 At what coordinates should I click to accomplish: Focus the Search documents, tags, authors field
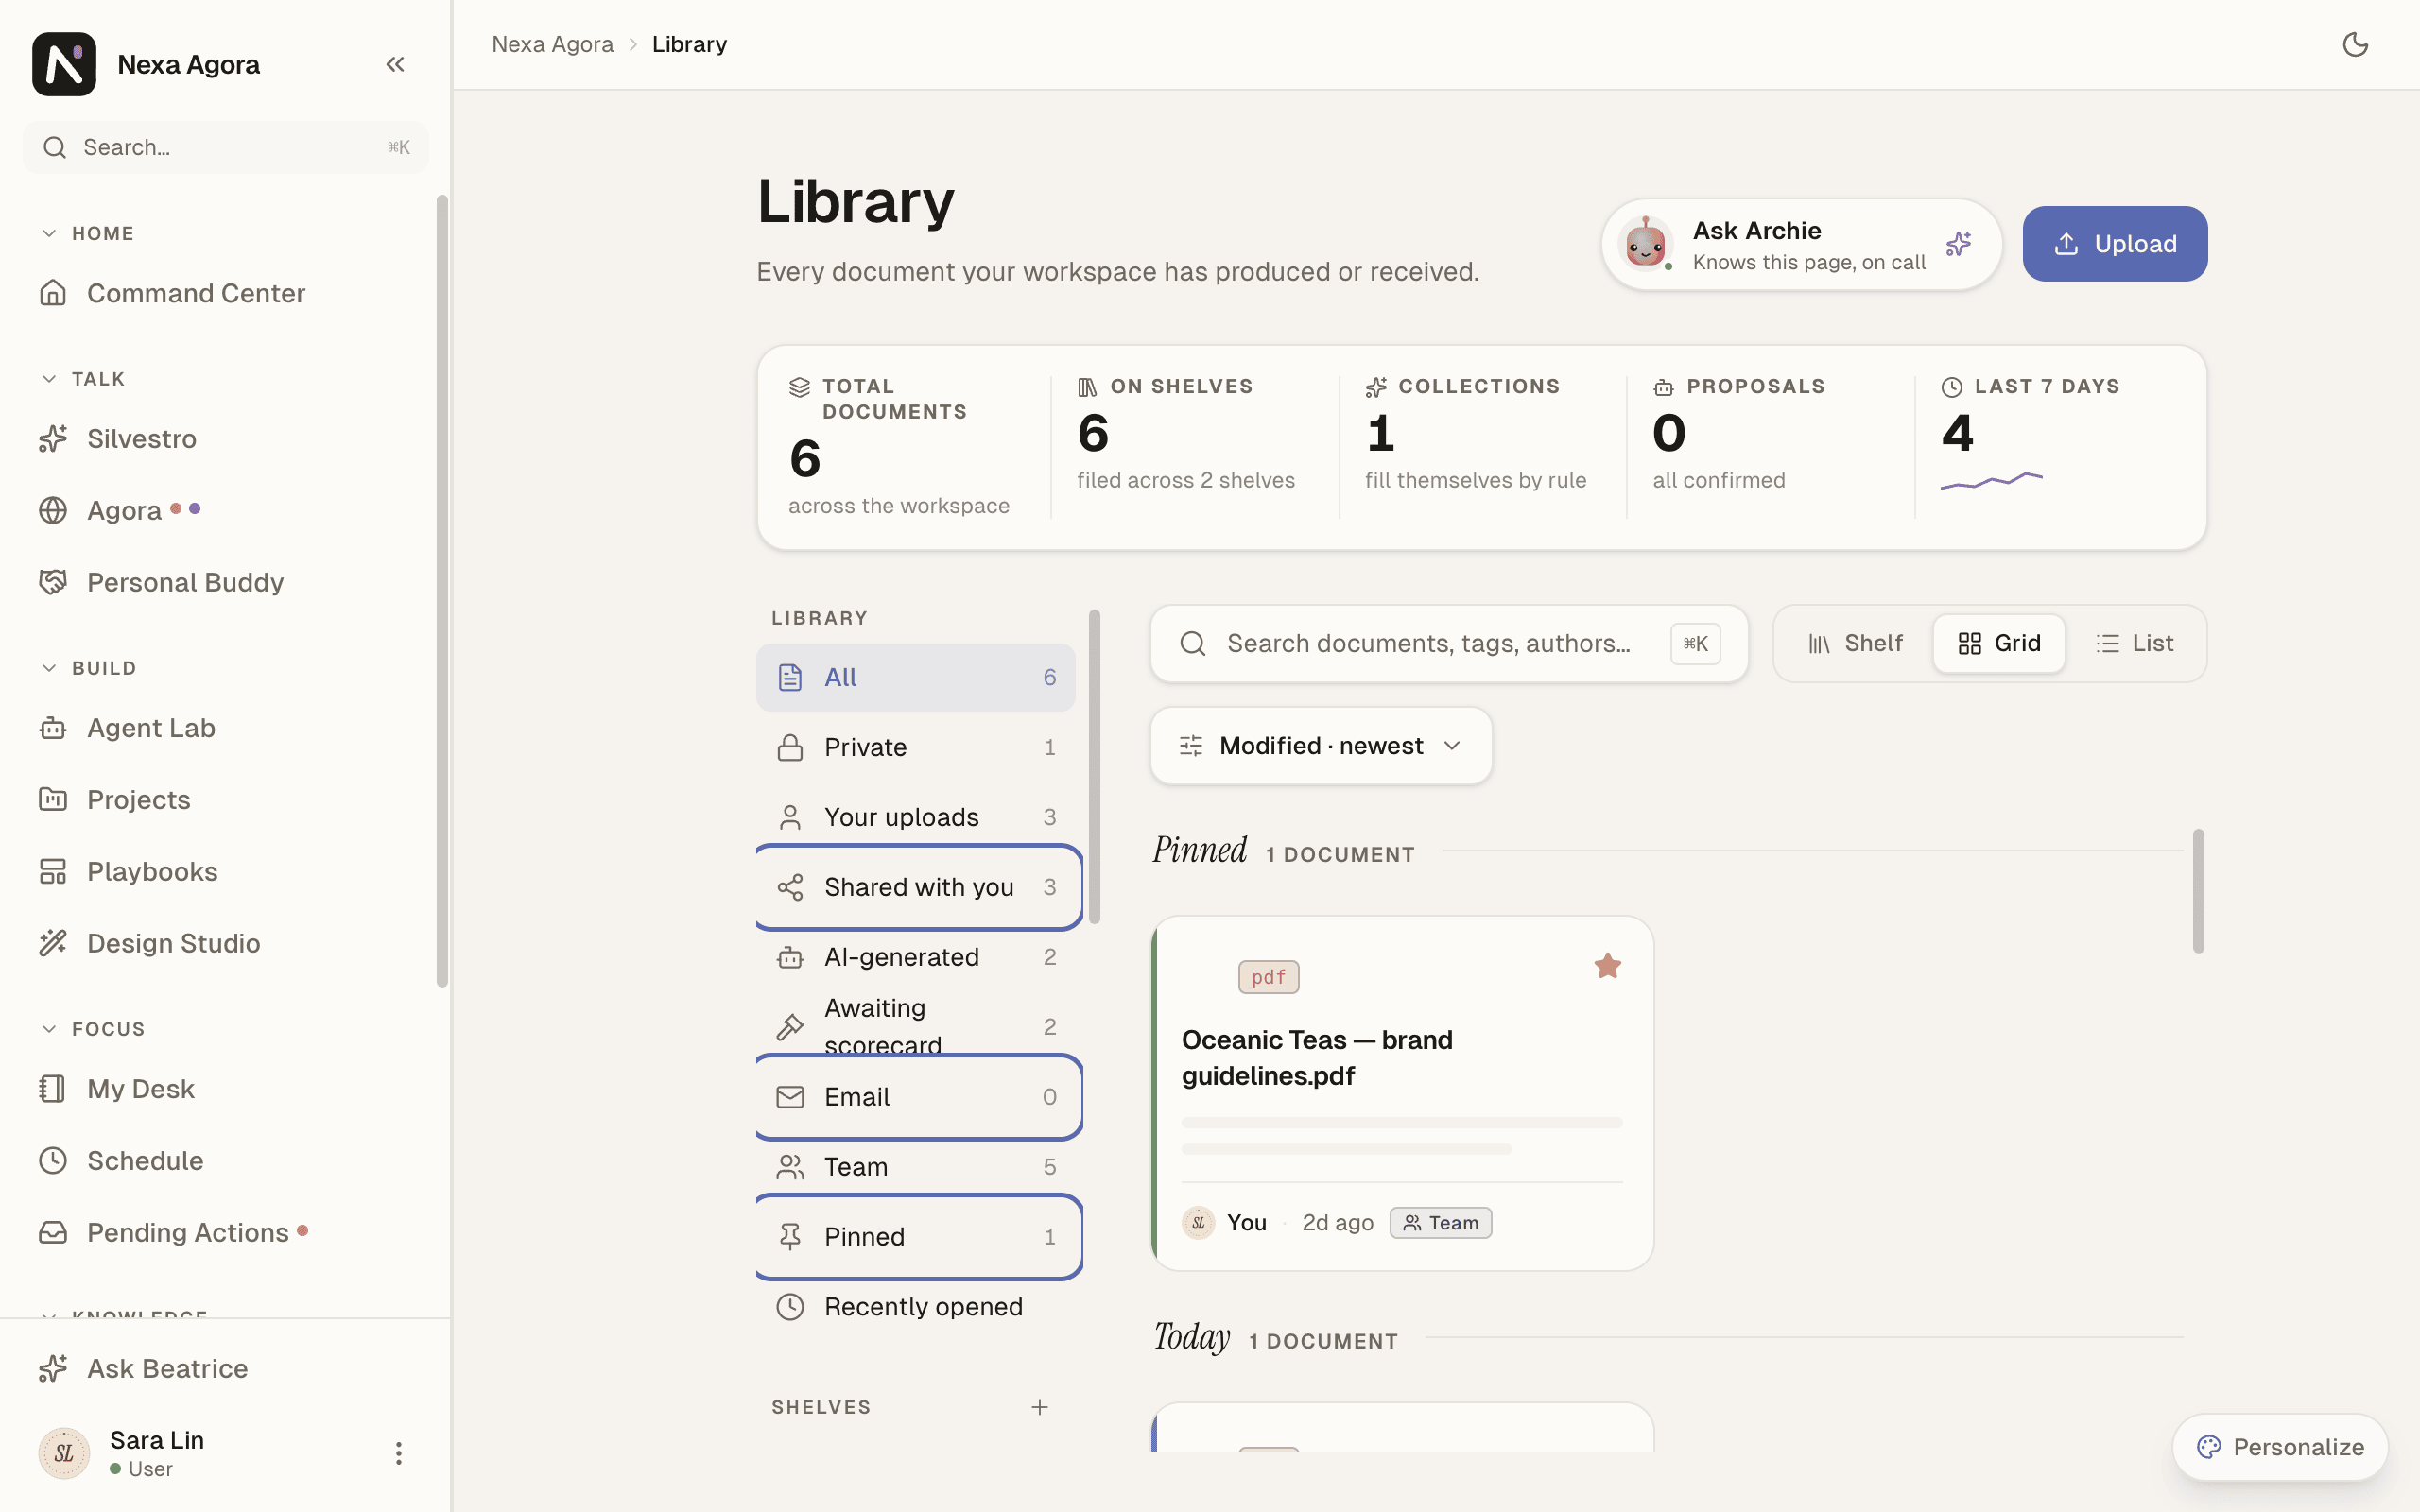pyautogui.click(x=1449, y=643)
